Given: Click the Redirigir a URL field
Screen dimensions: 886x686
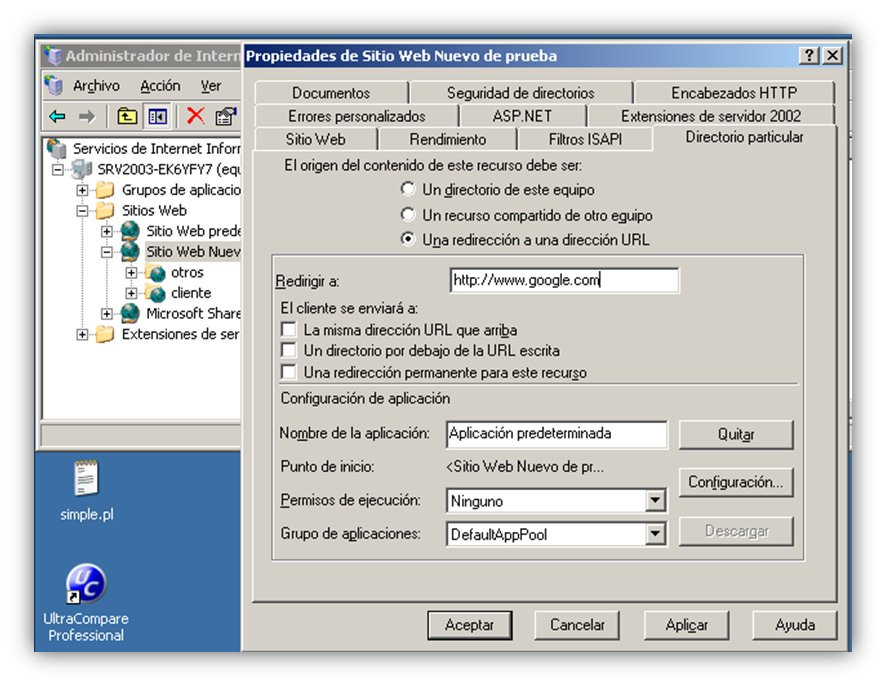Looking at the screenshot, I should (x=564, y=280).
